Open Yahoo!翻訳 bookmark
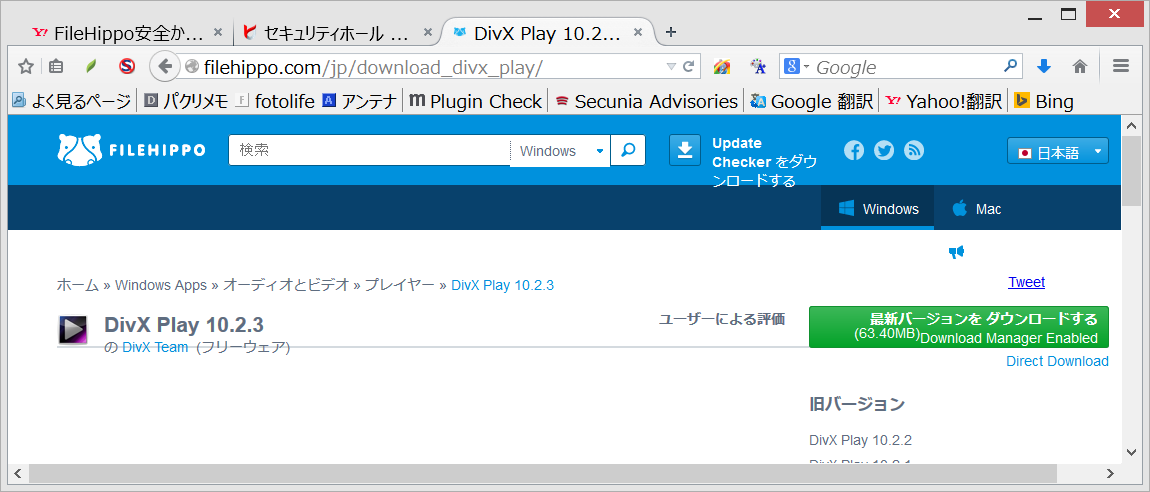The height and width of the screenshot is (492, 1150). (x=944, y=101)
